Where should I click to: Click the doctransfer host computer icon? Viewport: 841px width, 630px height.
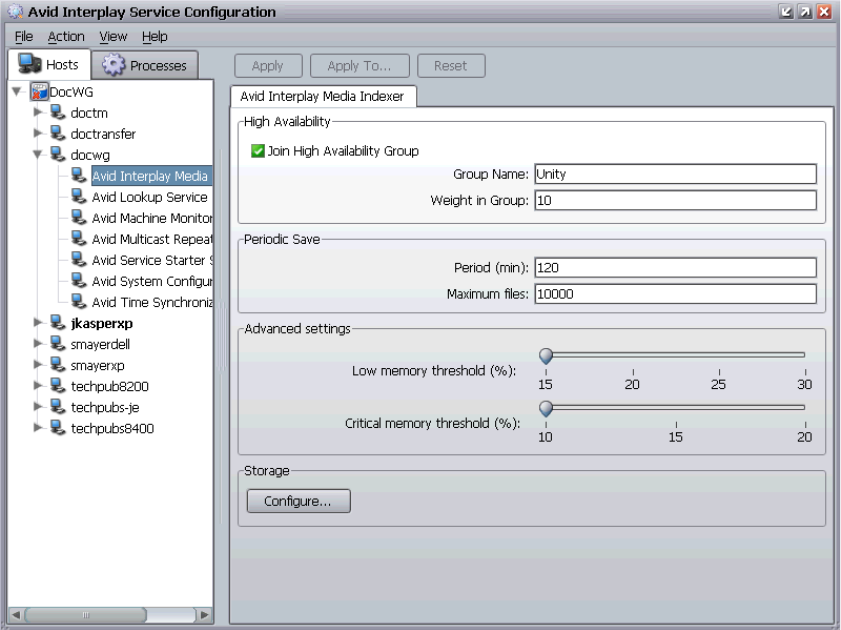coord(58,134)
